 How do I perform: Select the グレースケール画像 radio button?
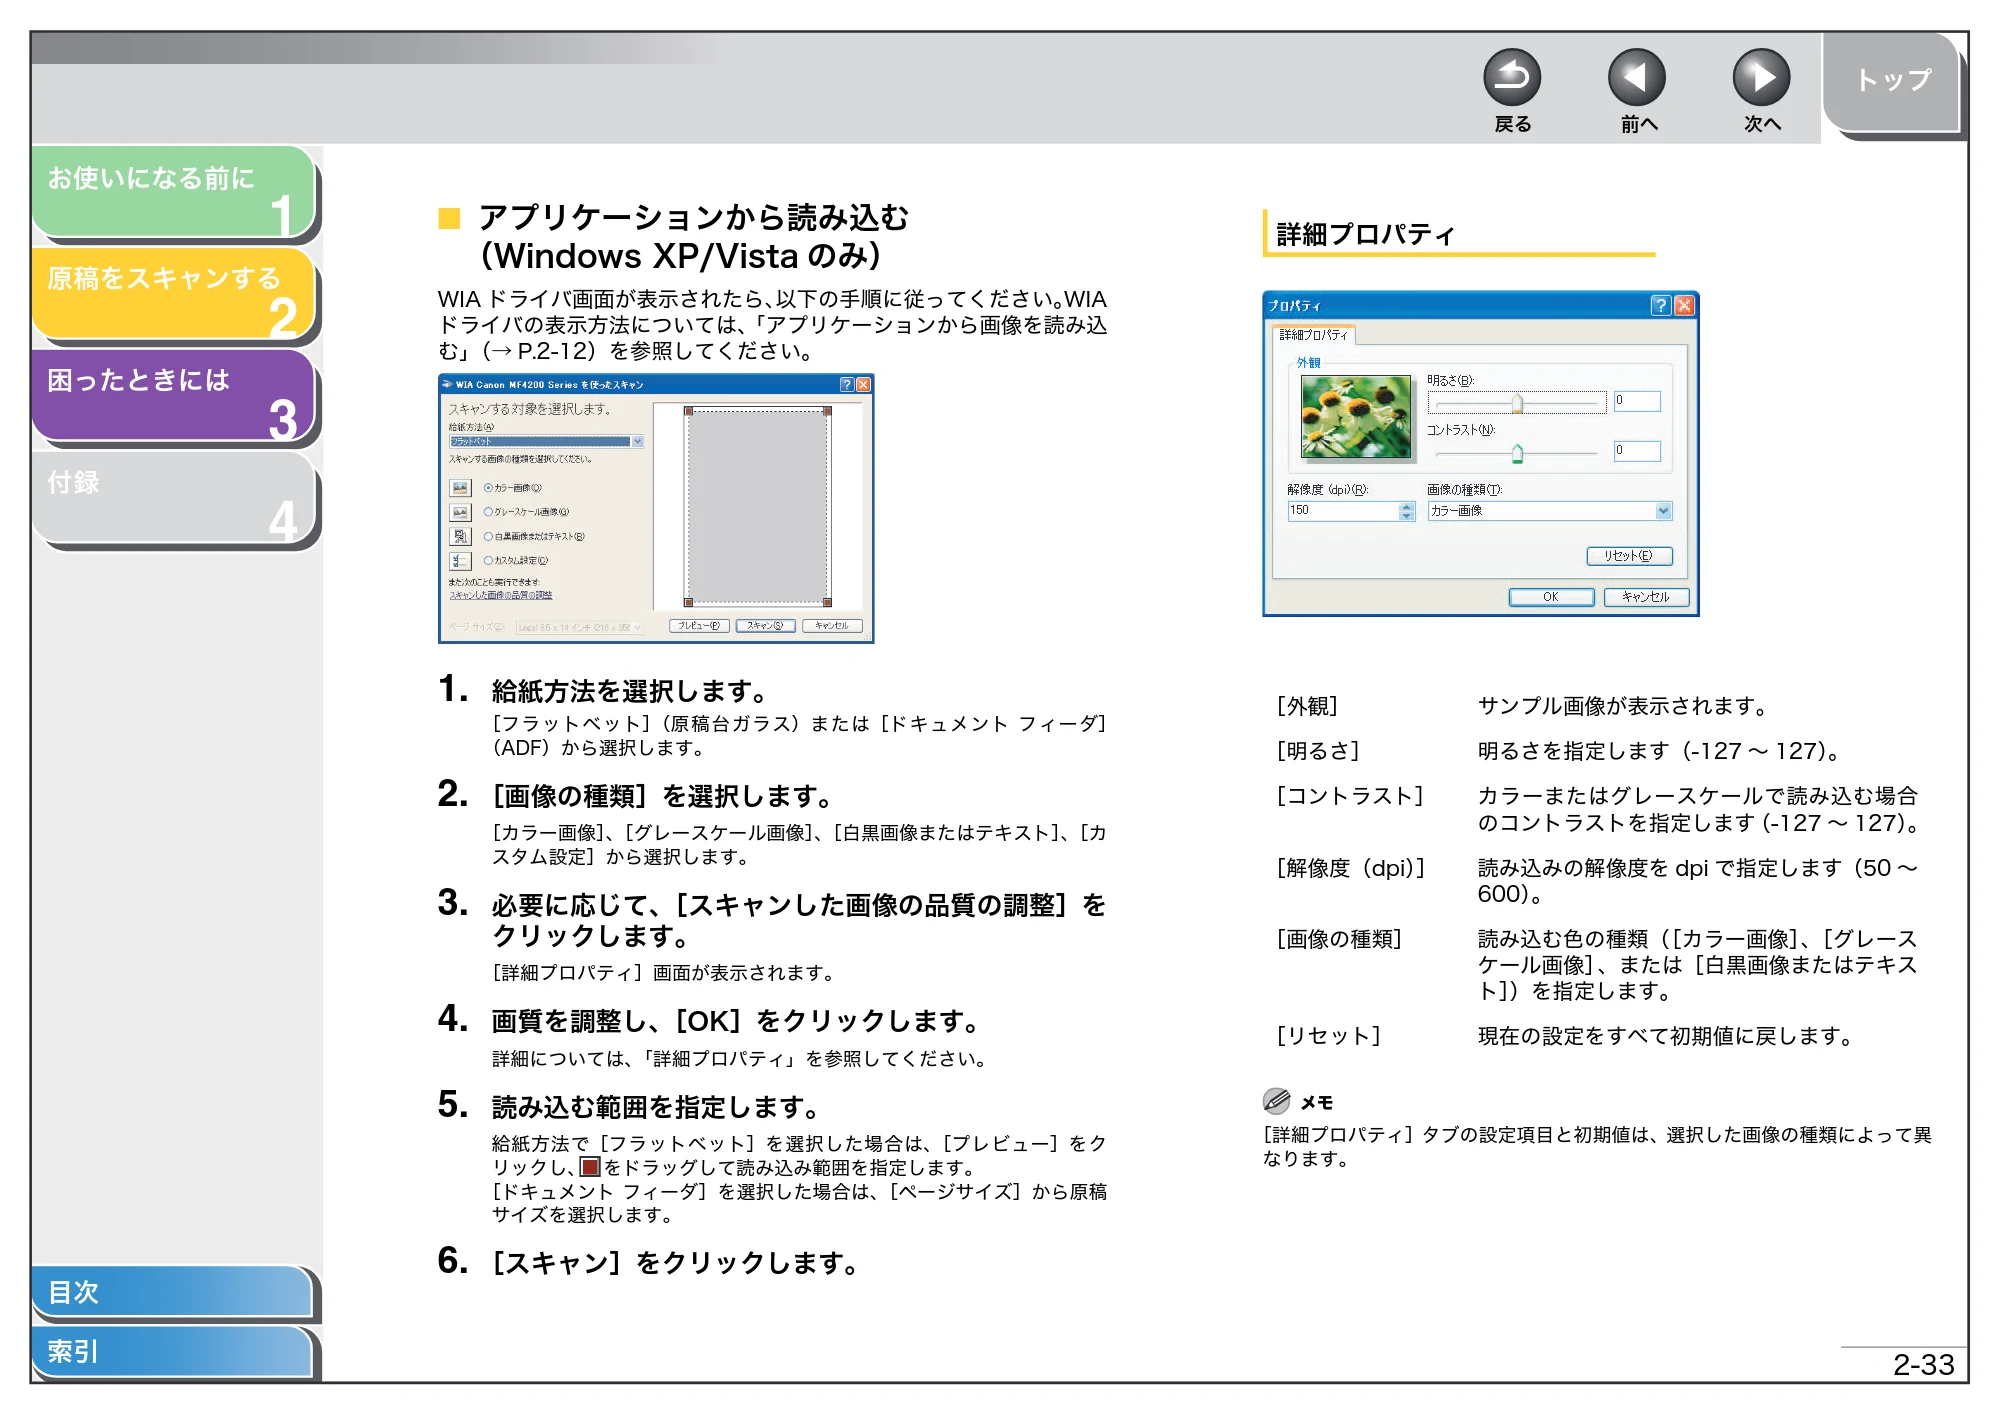pos(488,512)
